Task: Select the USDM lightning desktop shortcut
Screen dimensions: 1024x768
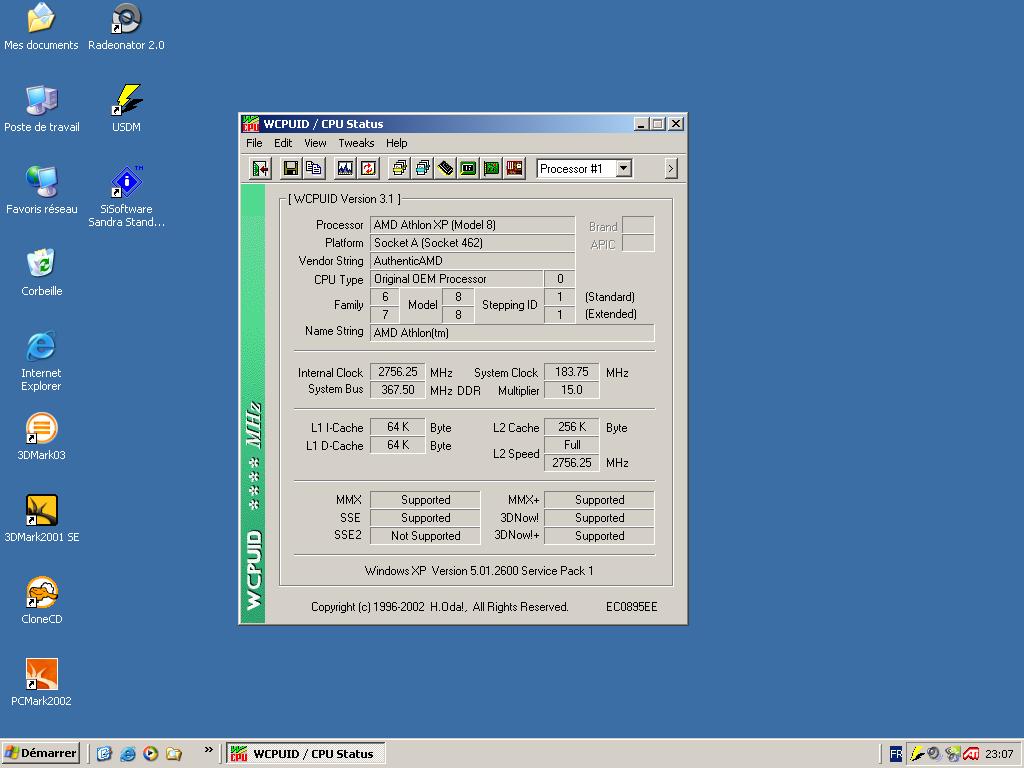Action: coord(126,109)
